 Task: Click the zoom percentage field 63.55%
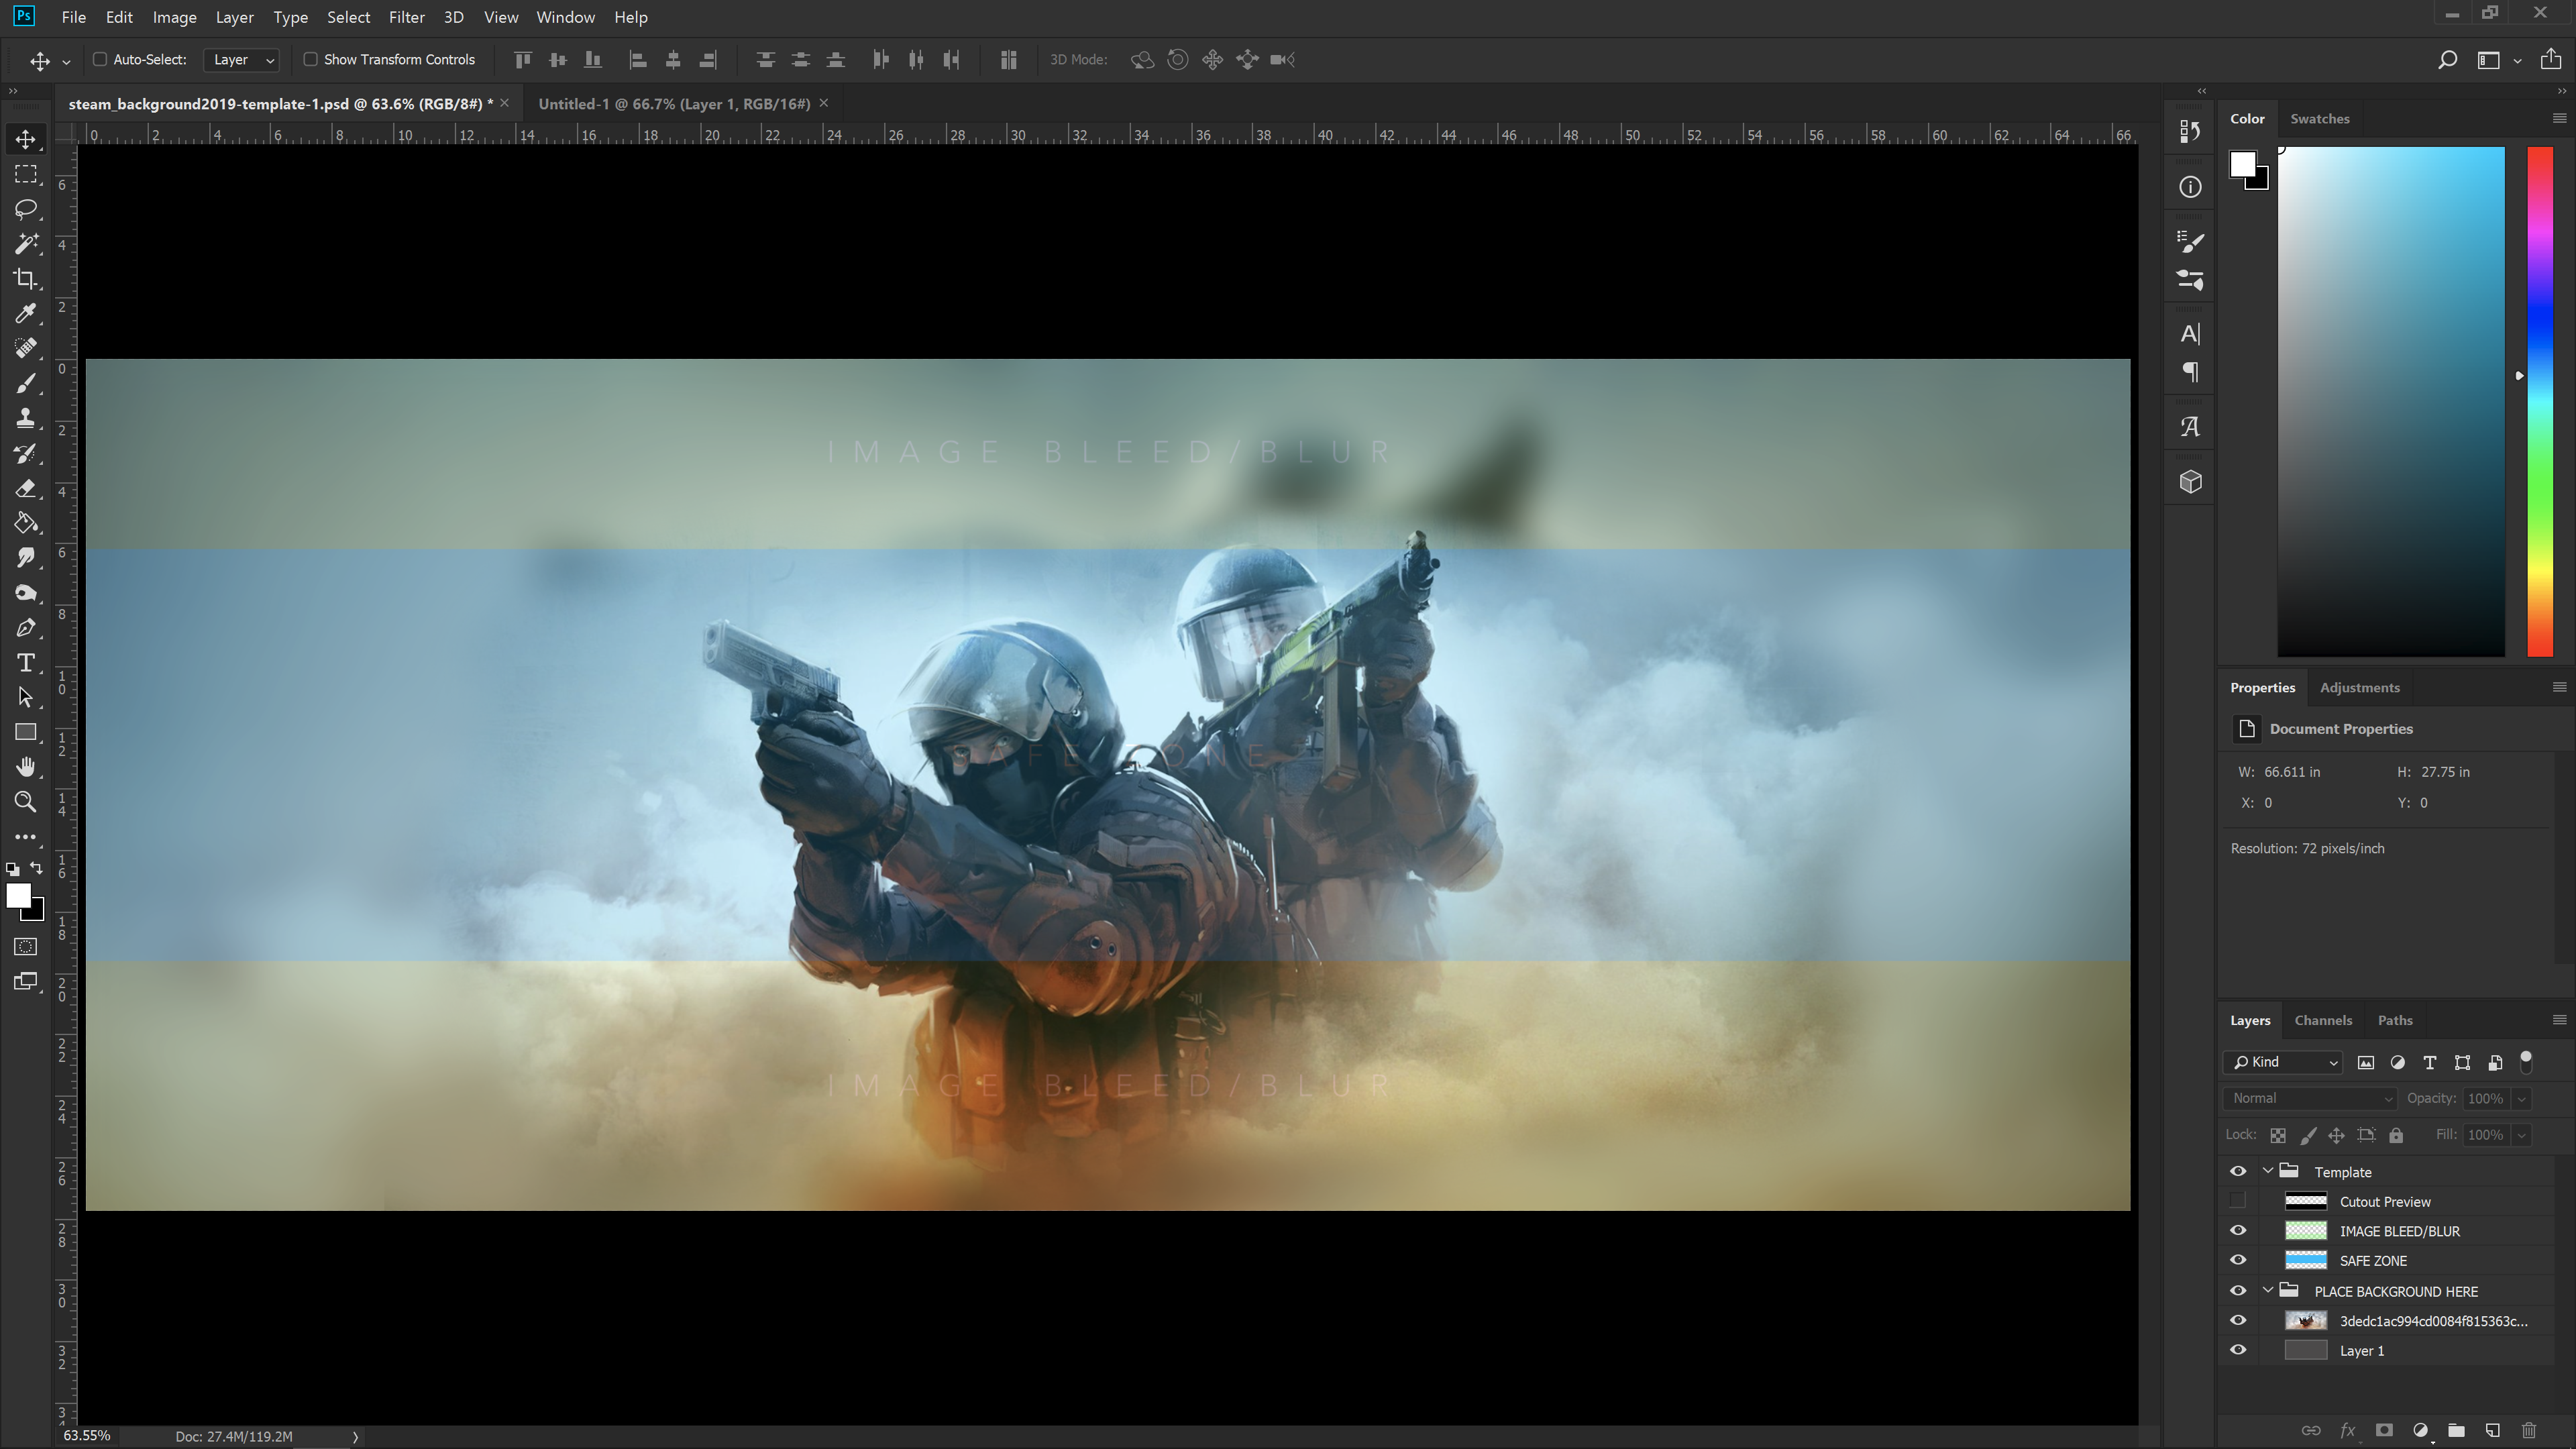[87, 1436]
